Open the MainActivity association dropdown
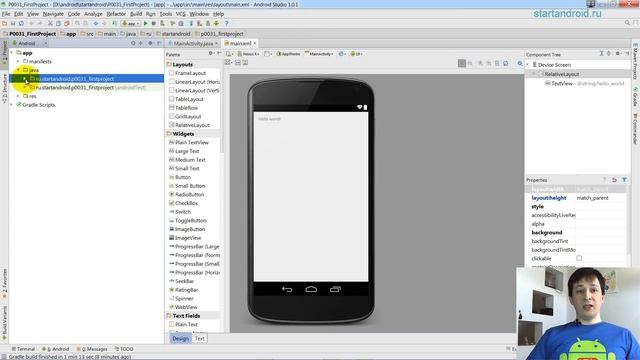The width and height of the screenshot is (640, 360). point(319,53)
